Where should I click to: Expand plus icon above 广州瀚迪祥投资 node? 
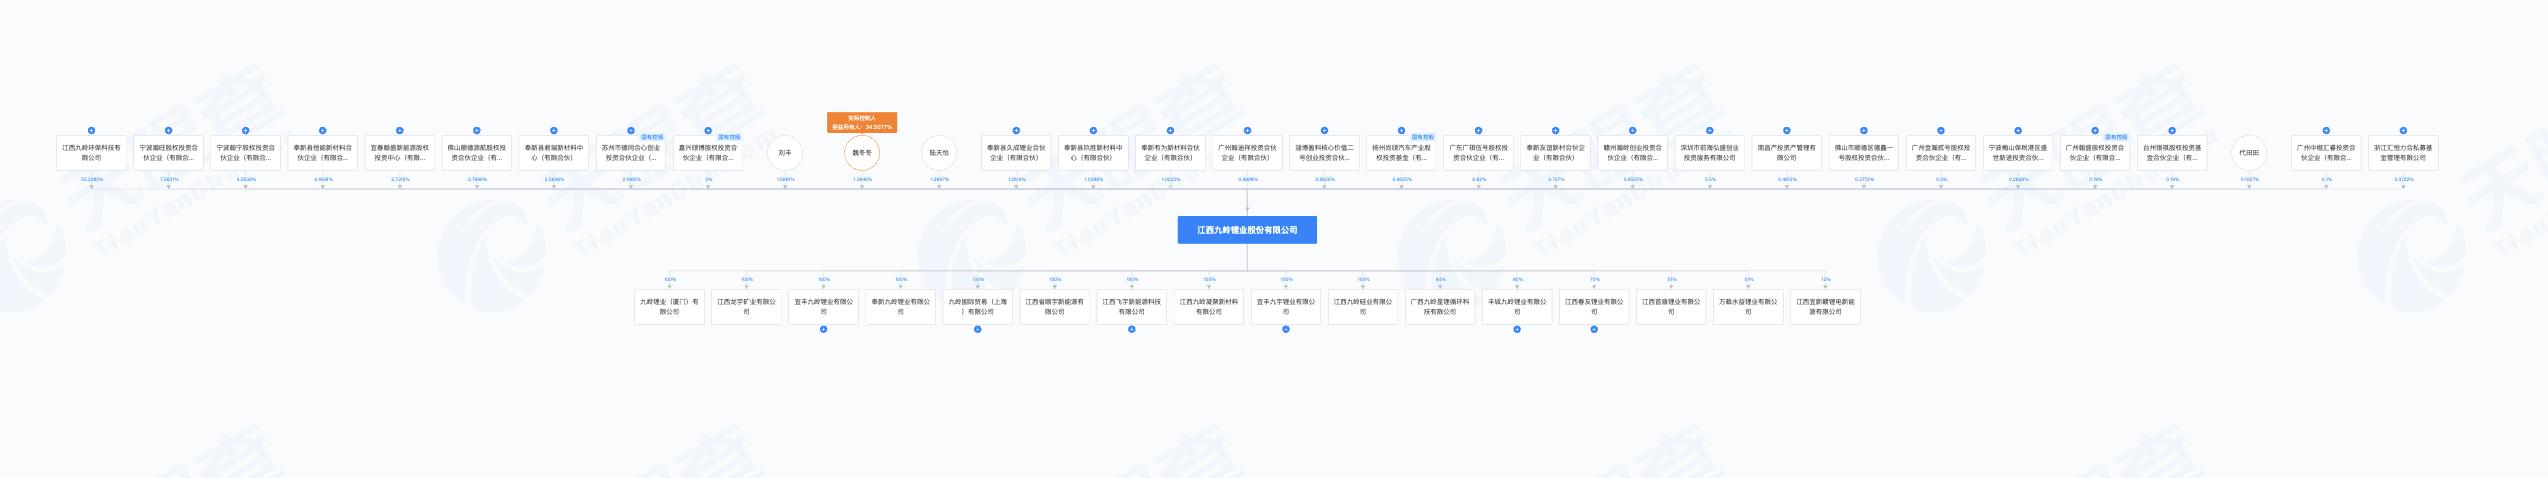(x=1247, y=130)
